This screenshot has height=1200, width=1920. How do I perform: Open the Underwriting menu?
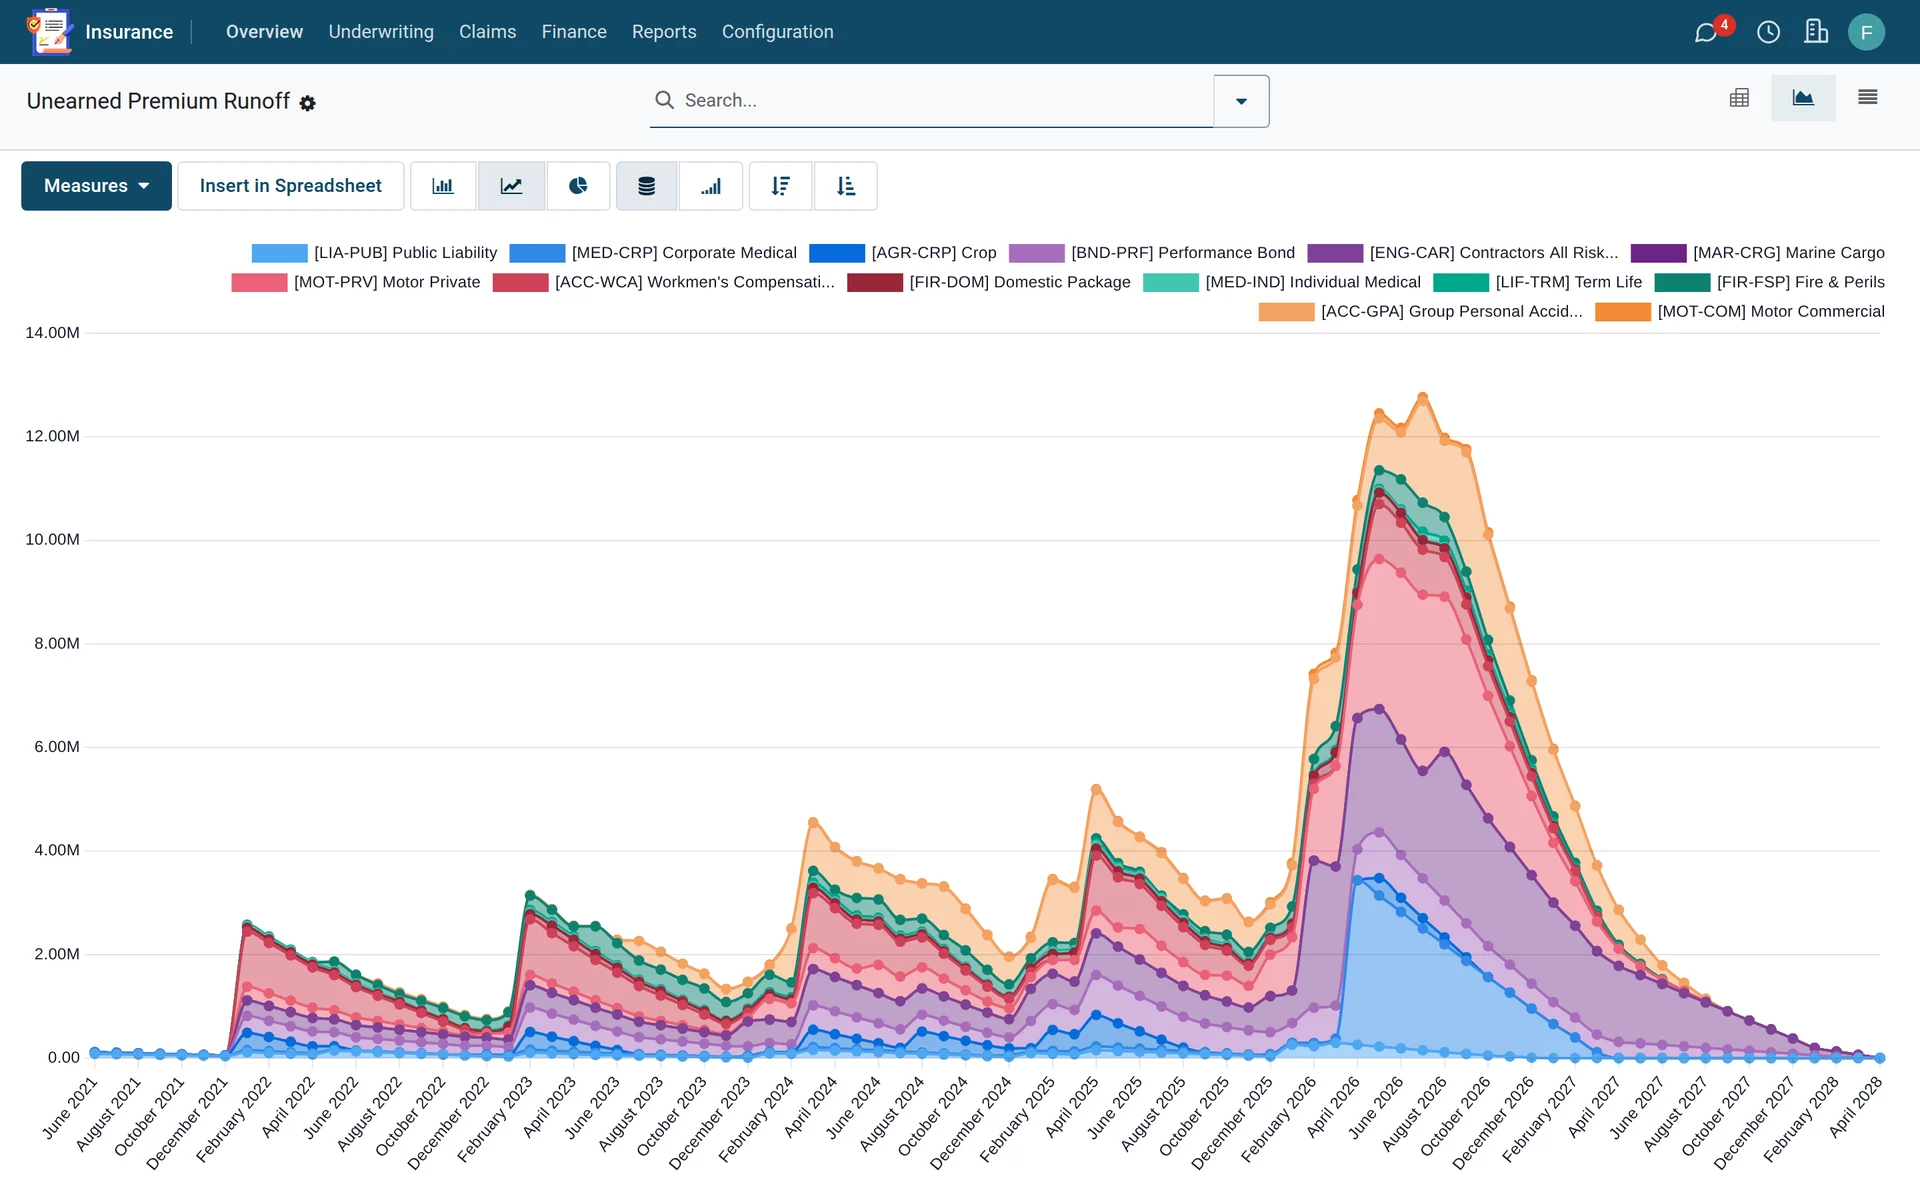coord(381,32)
